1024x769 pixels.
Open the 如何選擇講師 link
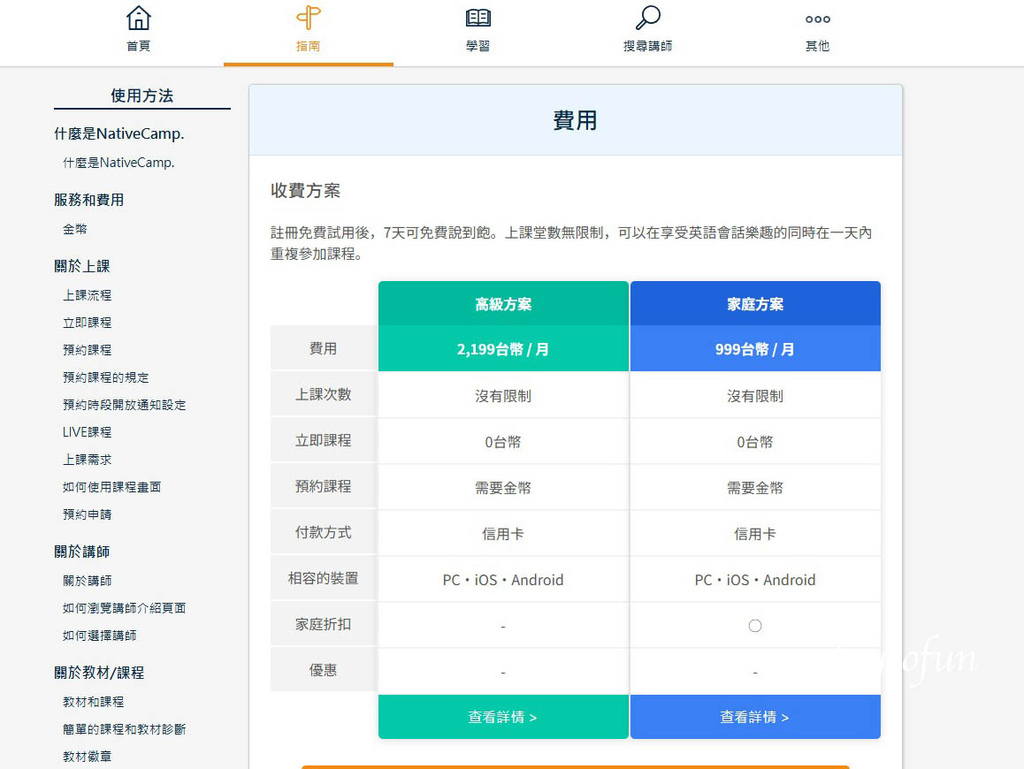pyautogui.click(x=99, y=635)
